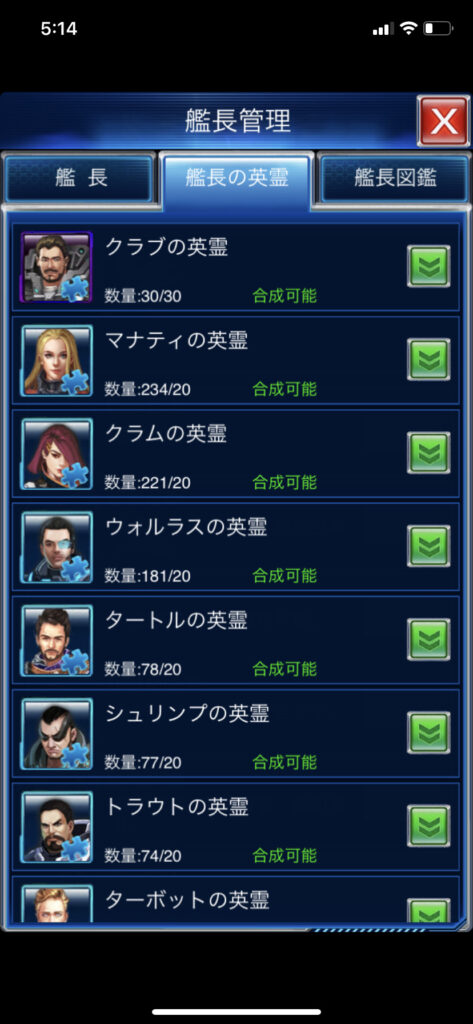Viewport: 473px width, 1024px height.
Task: Select the 艦長の英霊 tab
Action: click(x=236, y=180)
